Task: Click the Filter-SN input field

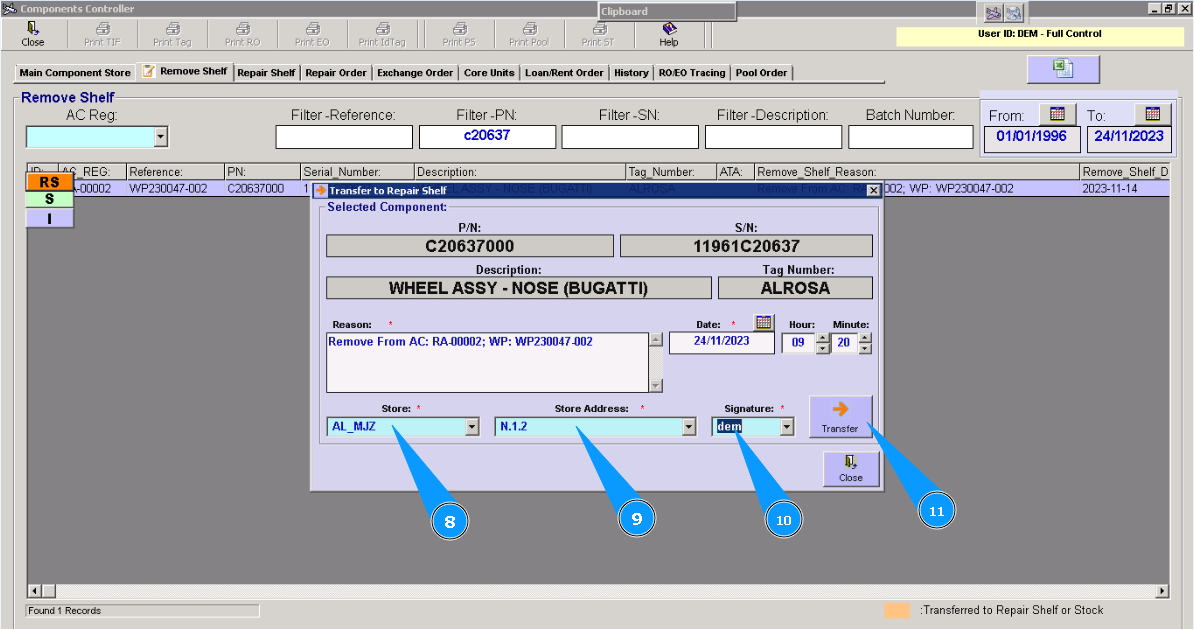Action: [x=630, y=137]
